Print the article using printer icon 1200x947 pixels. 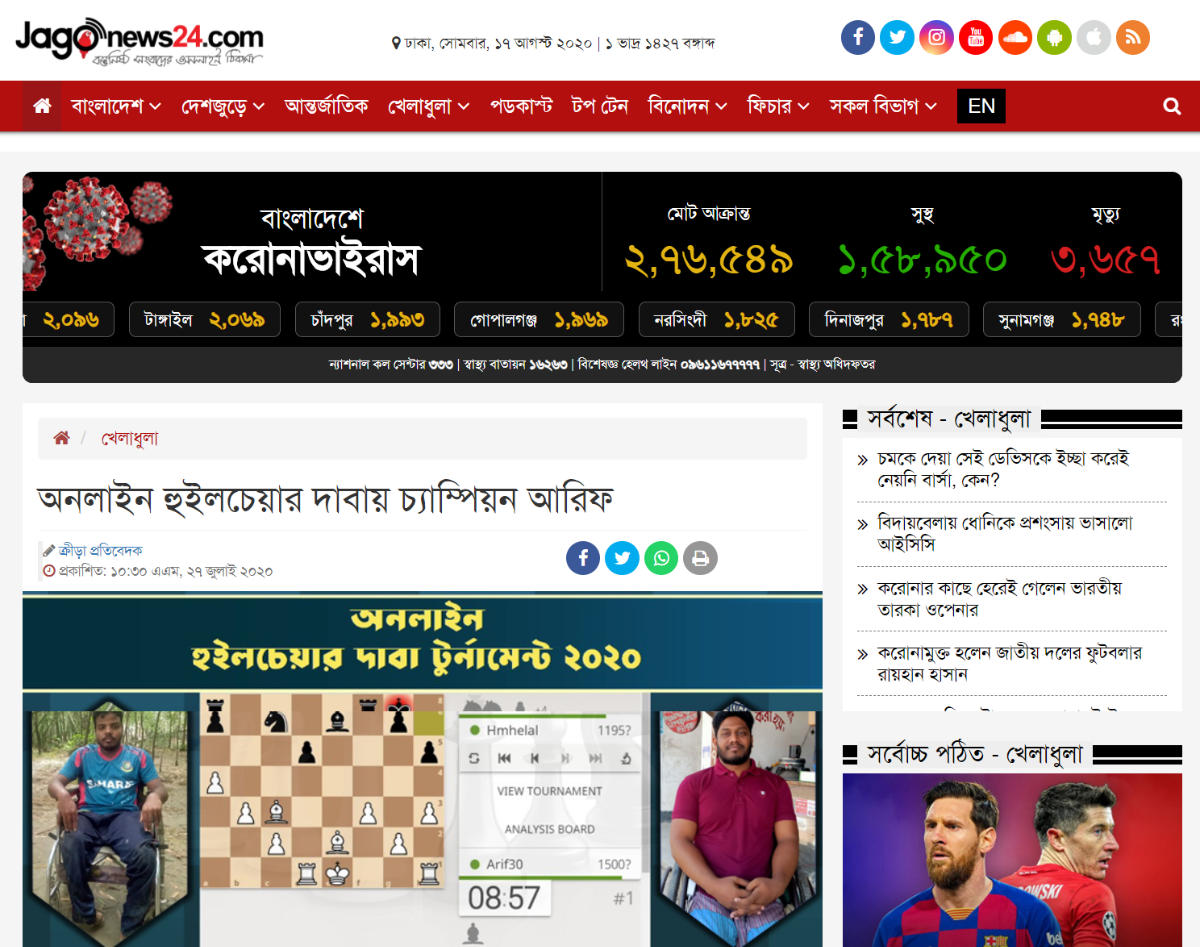(x=700, y=558)
